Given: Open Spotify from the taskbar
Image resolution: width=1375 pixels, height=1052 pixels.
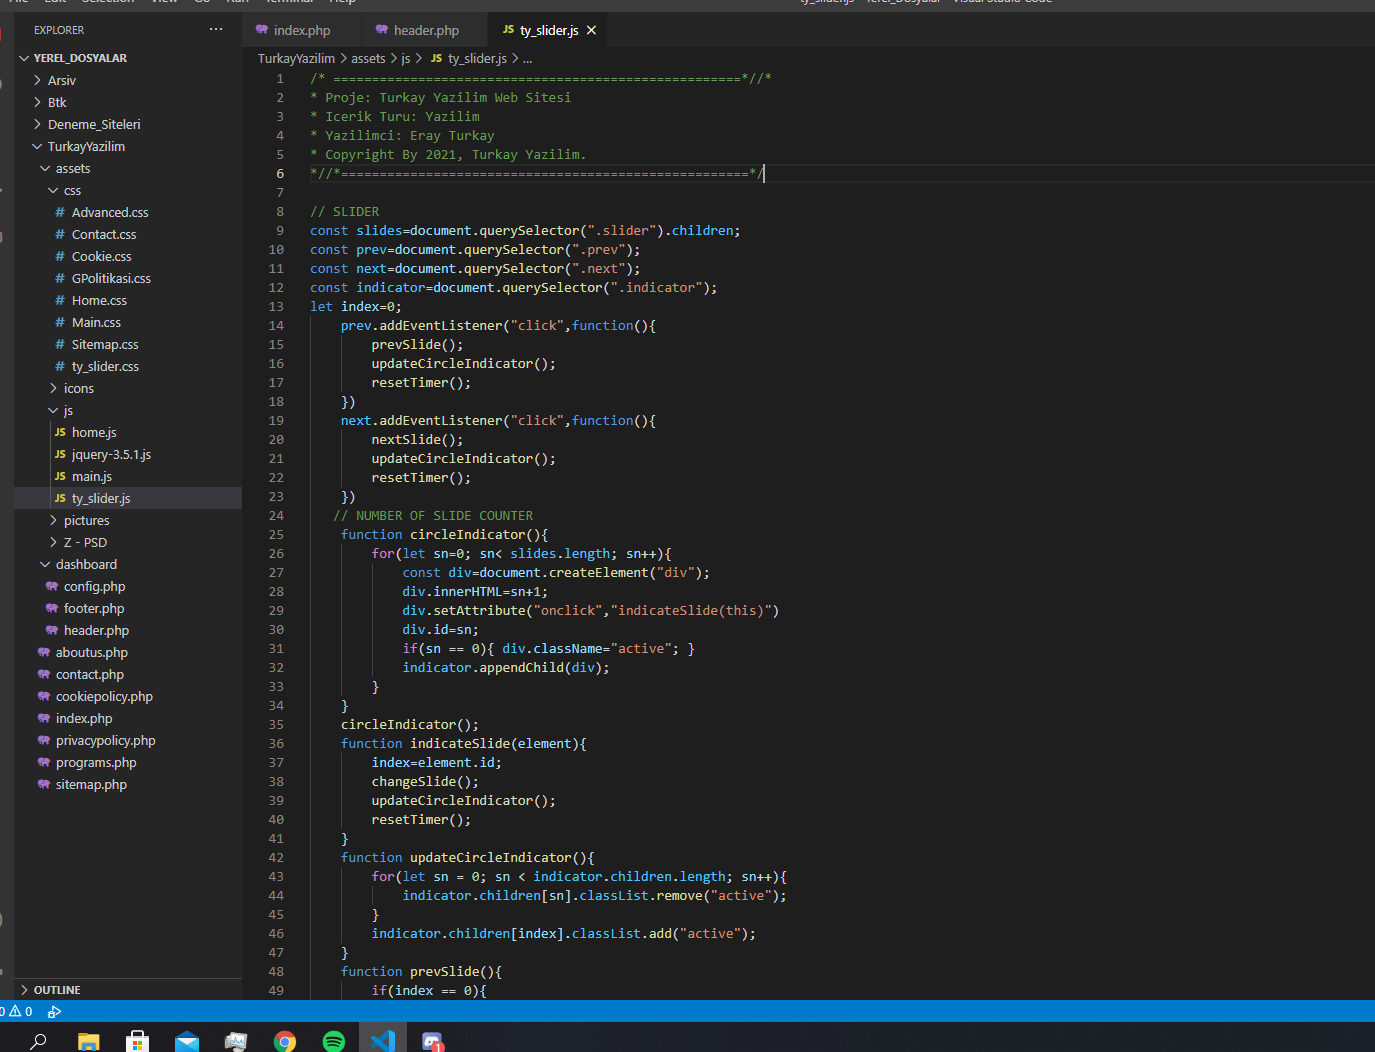Looking at the screenshot, I should (x=334, y=1041).
